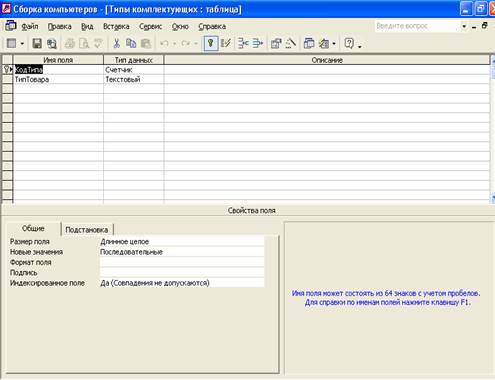
Task: Expand the New Object dropdown arrow
Action: click(x=334, y=44)
